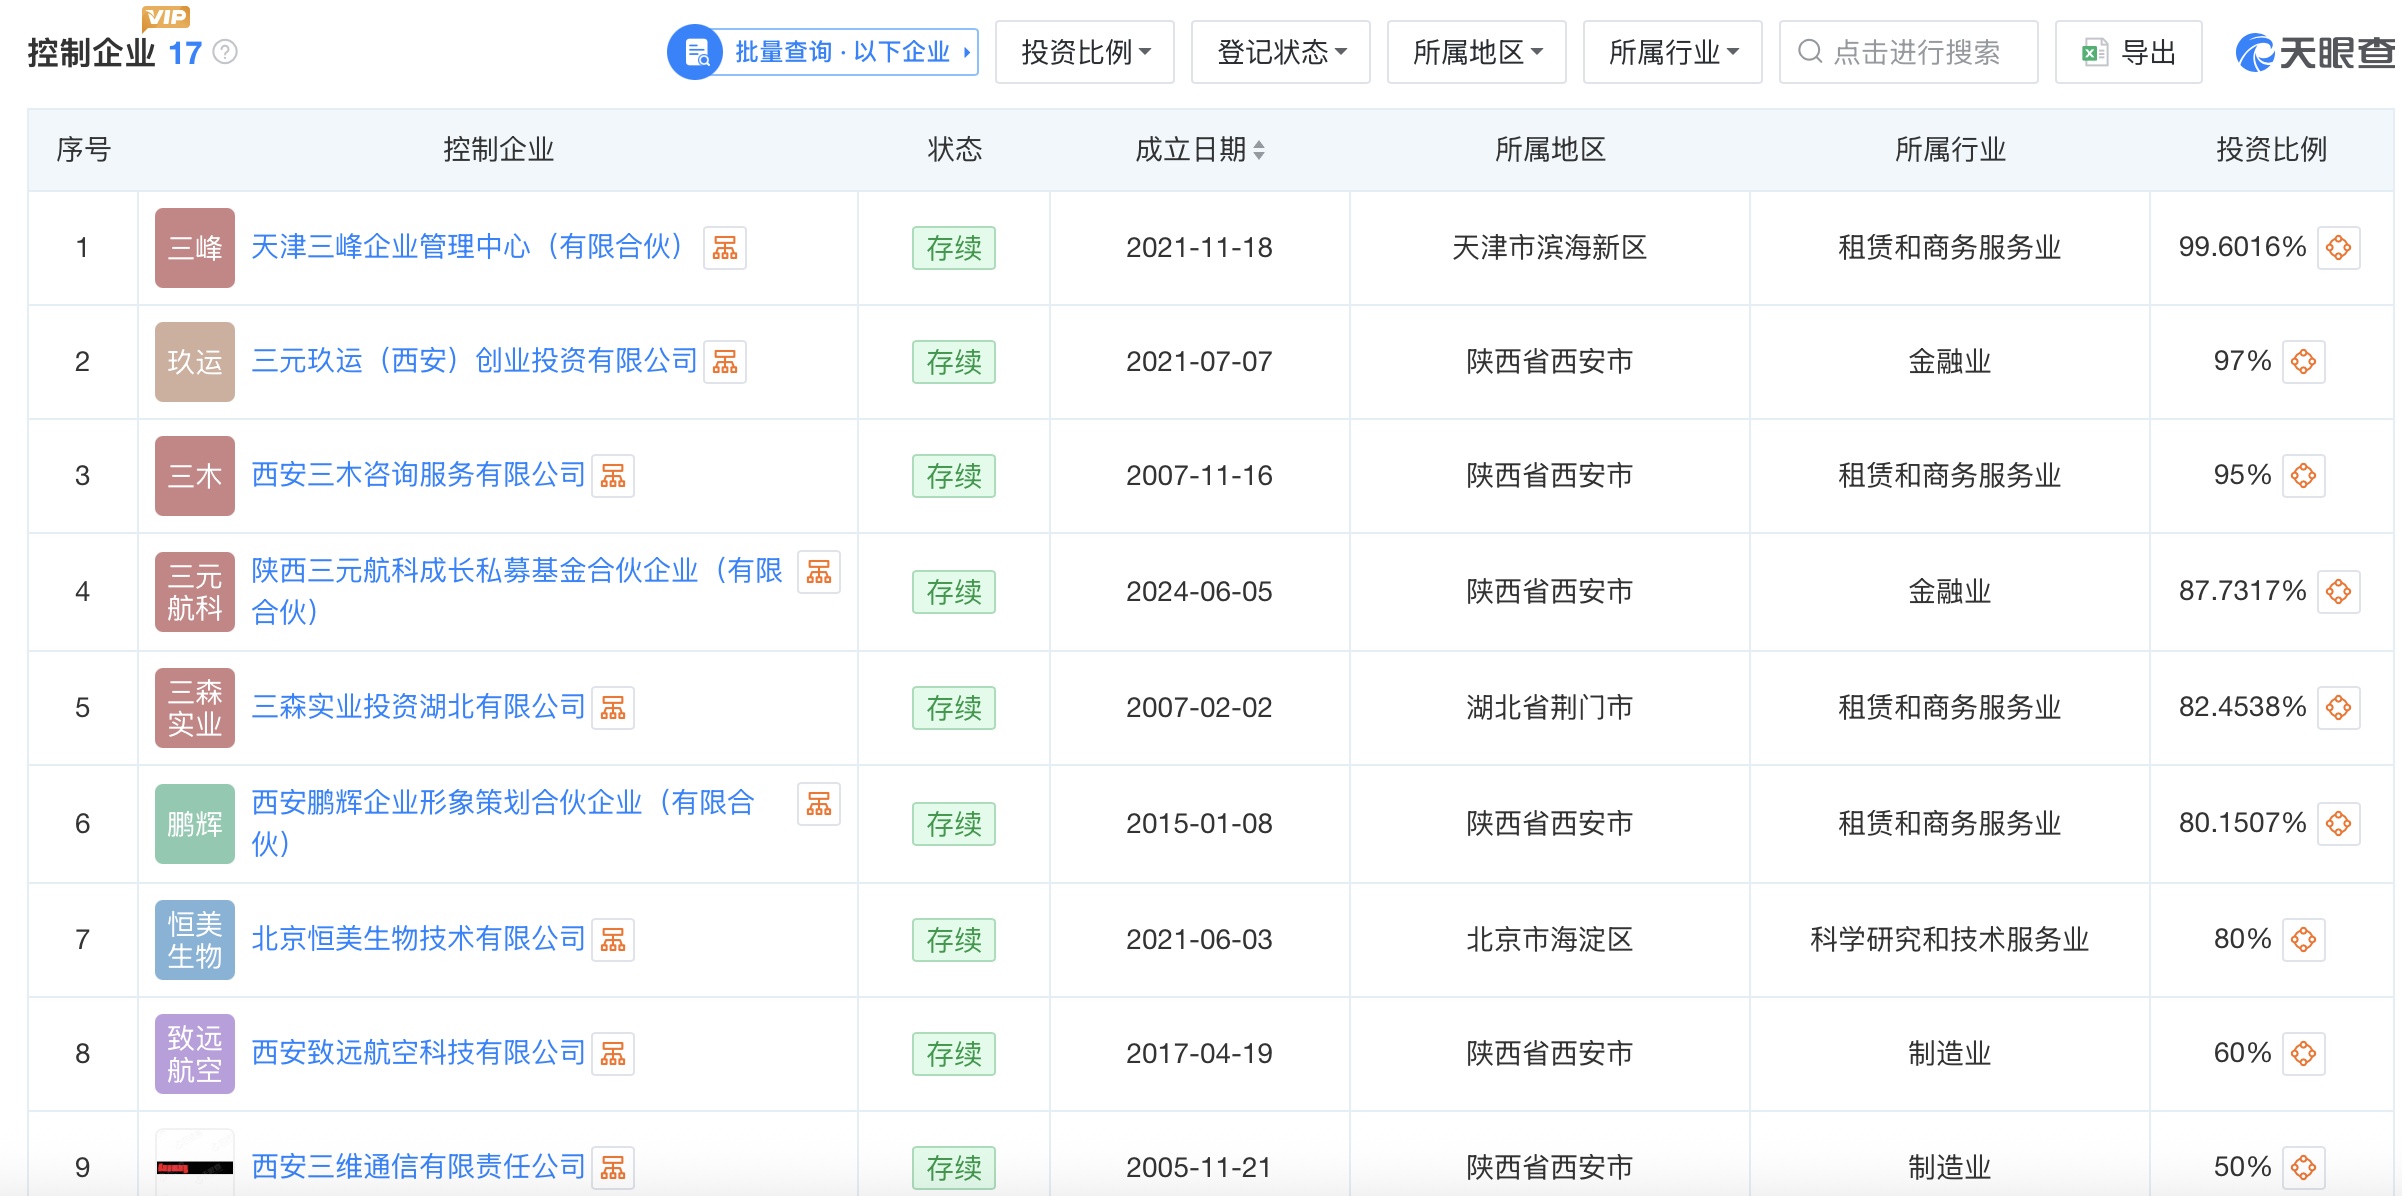The image size is (2402, 1196).
Task: Open the org-chart icon for 陕西三元航科成长私募基金
Action: coord(818,572)
